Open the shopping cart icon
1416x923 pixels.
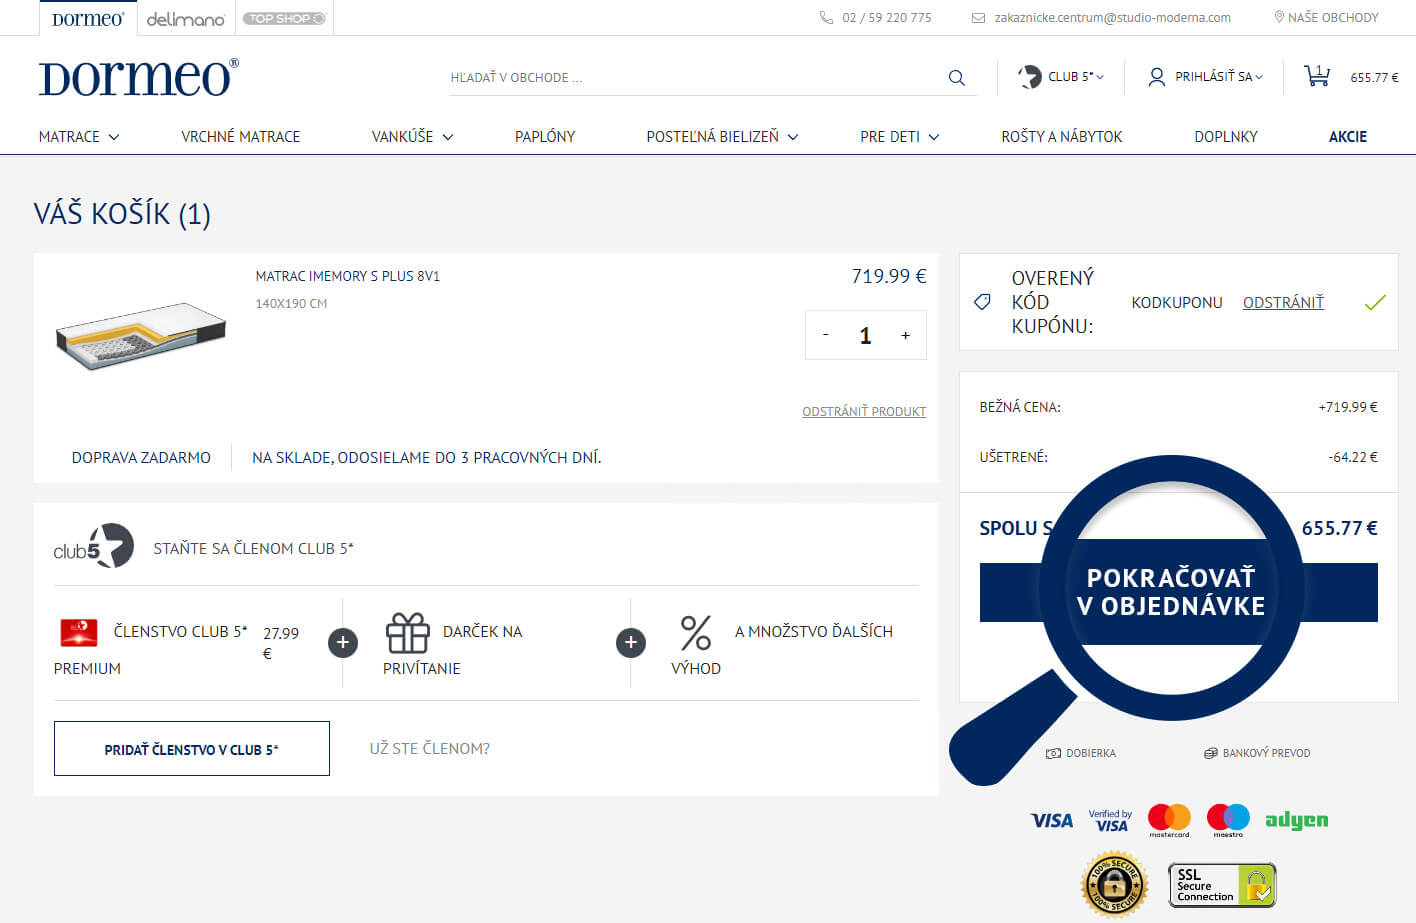[x=1317, y=76]
